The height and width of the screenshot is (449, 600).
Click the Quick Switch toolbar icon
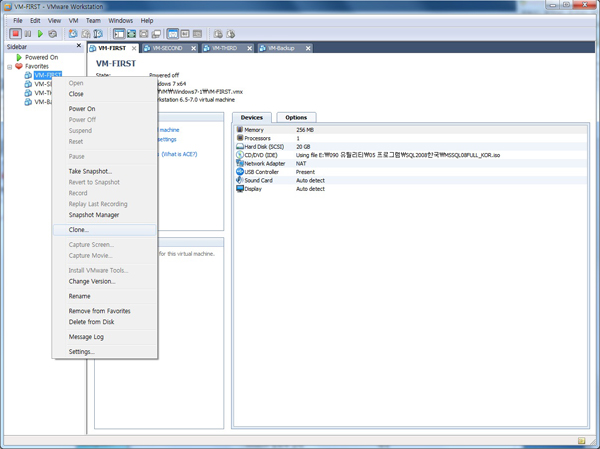(x=143, y=34)
